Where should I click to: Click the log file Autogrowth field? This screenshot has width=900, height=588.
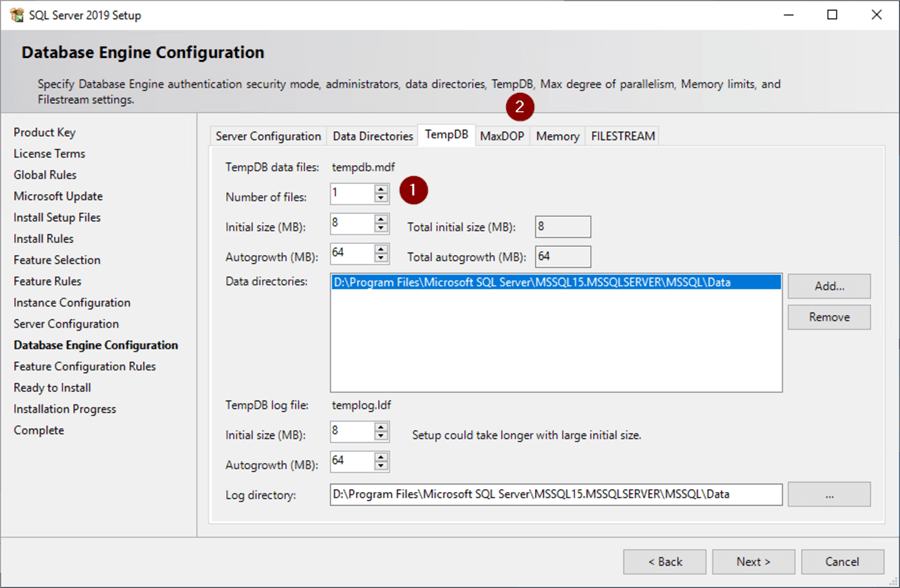point(352,461)
